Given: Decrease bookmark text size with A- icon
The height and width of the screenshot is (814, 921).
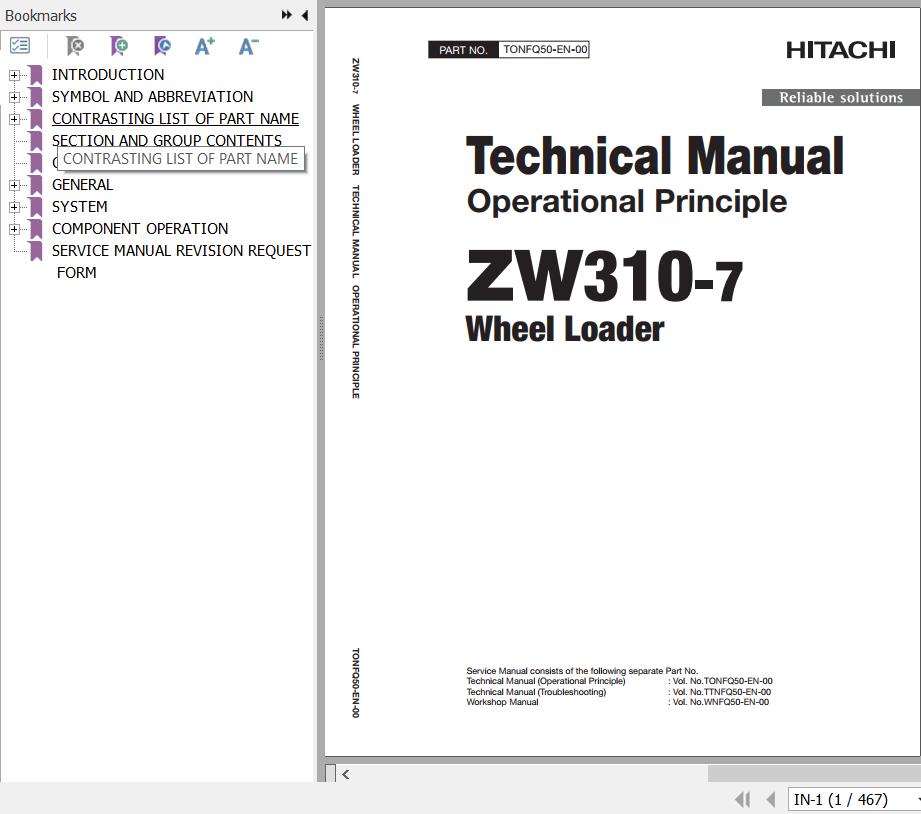Looking at the screenshot, I should [248, 46].
